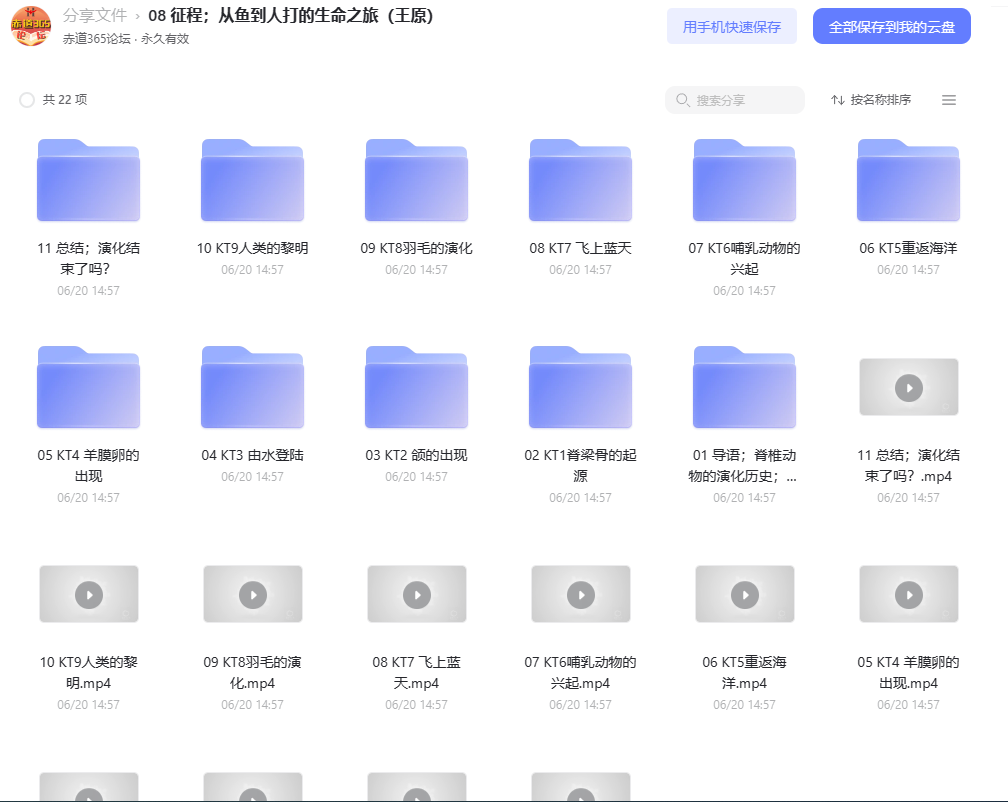The image size is (1008, 802).
Task: Click the list view toggle icon
Action: [x=949, y=100]
